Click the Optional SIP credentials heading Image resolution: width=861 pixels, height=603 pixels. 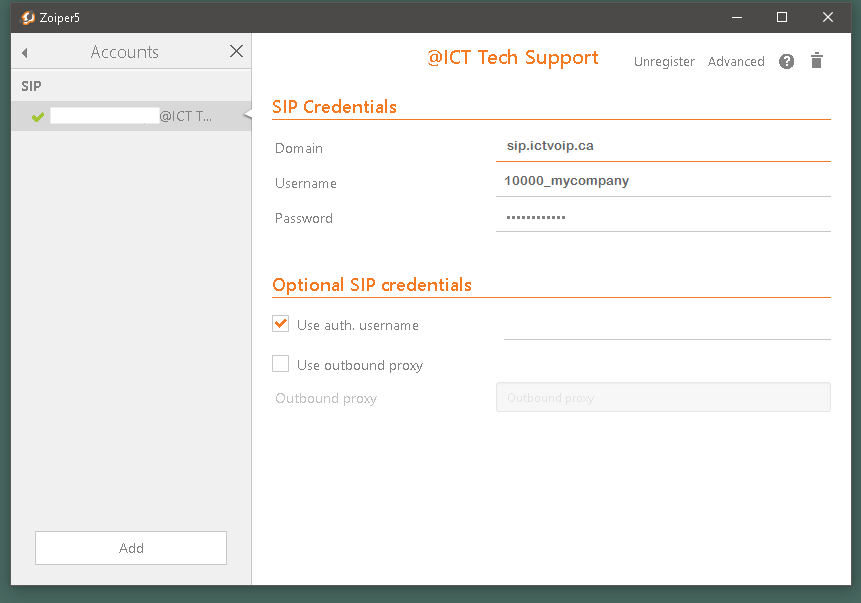click(372, 285)
